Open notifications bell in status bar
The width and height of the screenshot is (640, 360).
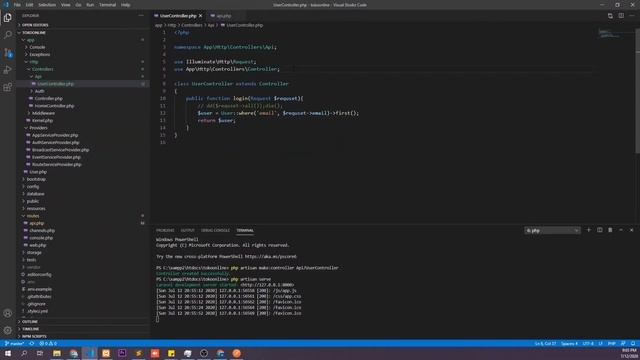tap(633, 344)
